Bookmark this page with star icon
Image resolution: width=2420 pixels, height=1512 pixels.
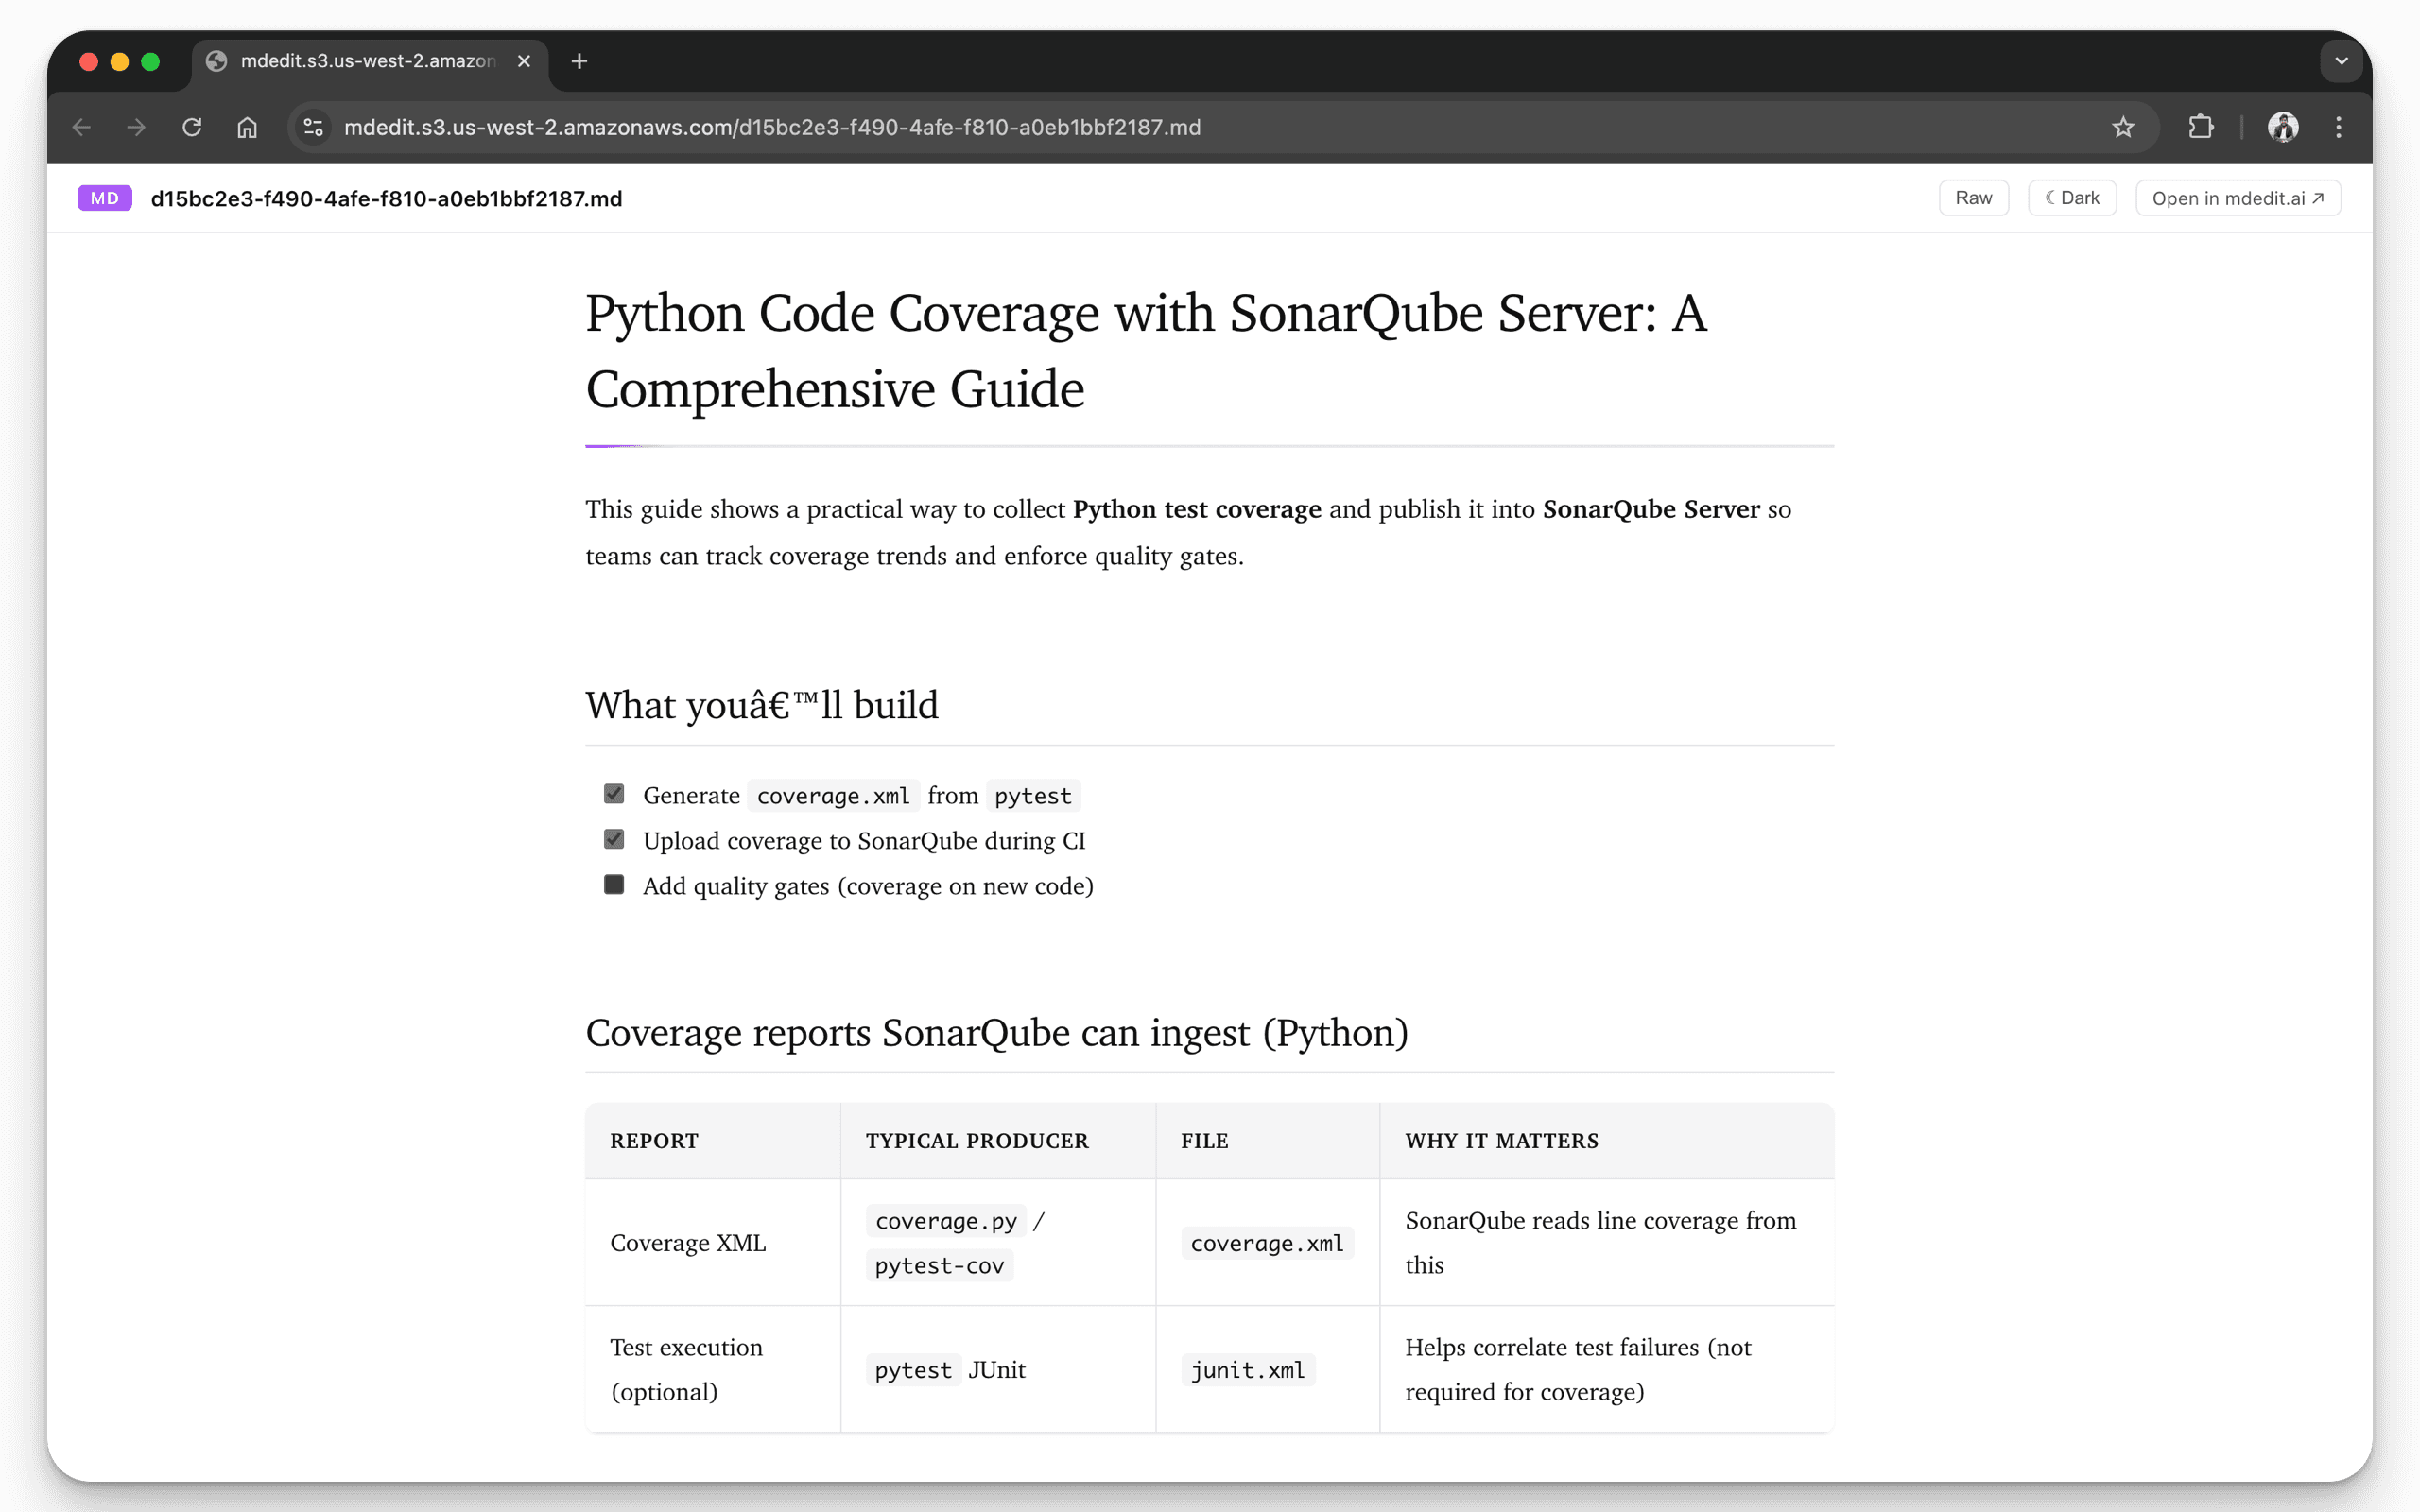click(x=2123, y=127)
